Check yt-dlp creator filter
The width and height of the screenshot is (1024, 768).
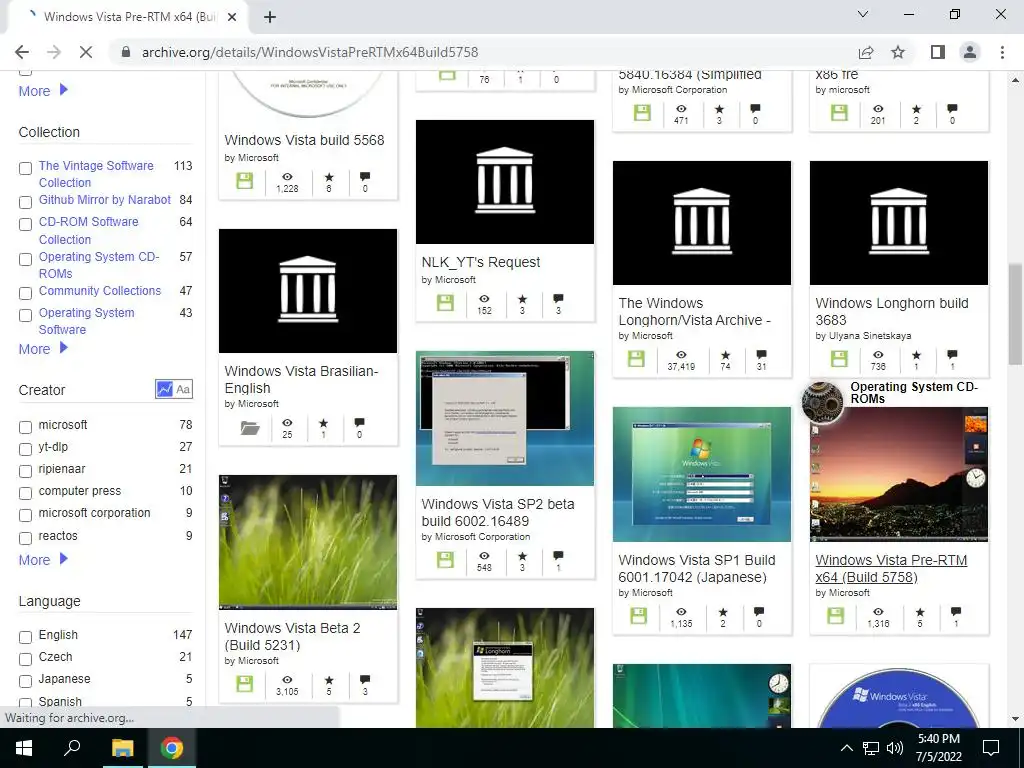[25, 449]
